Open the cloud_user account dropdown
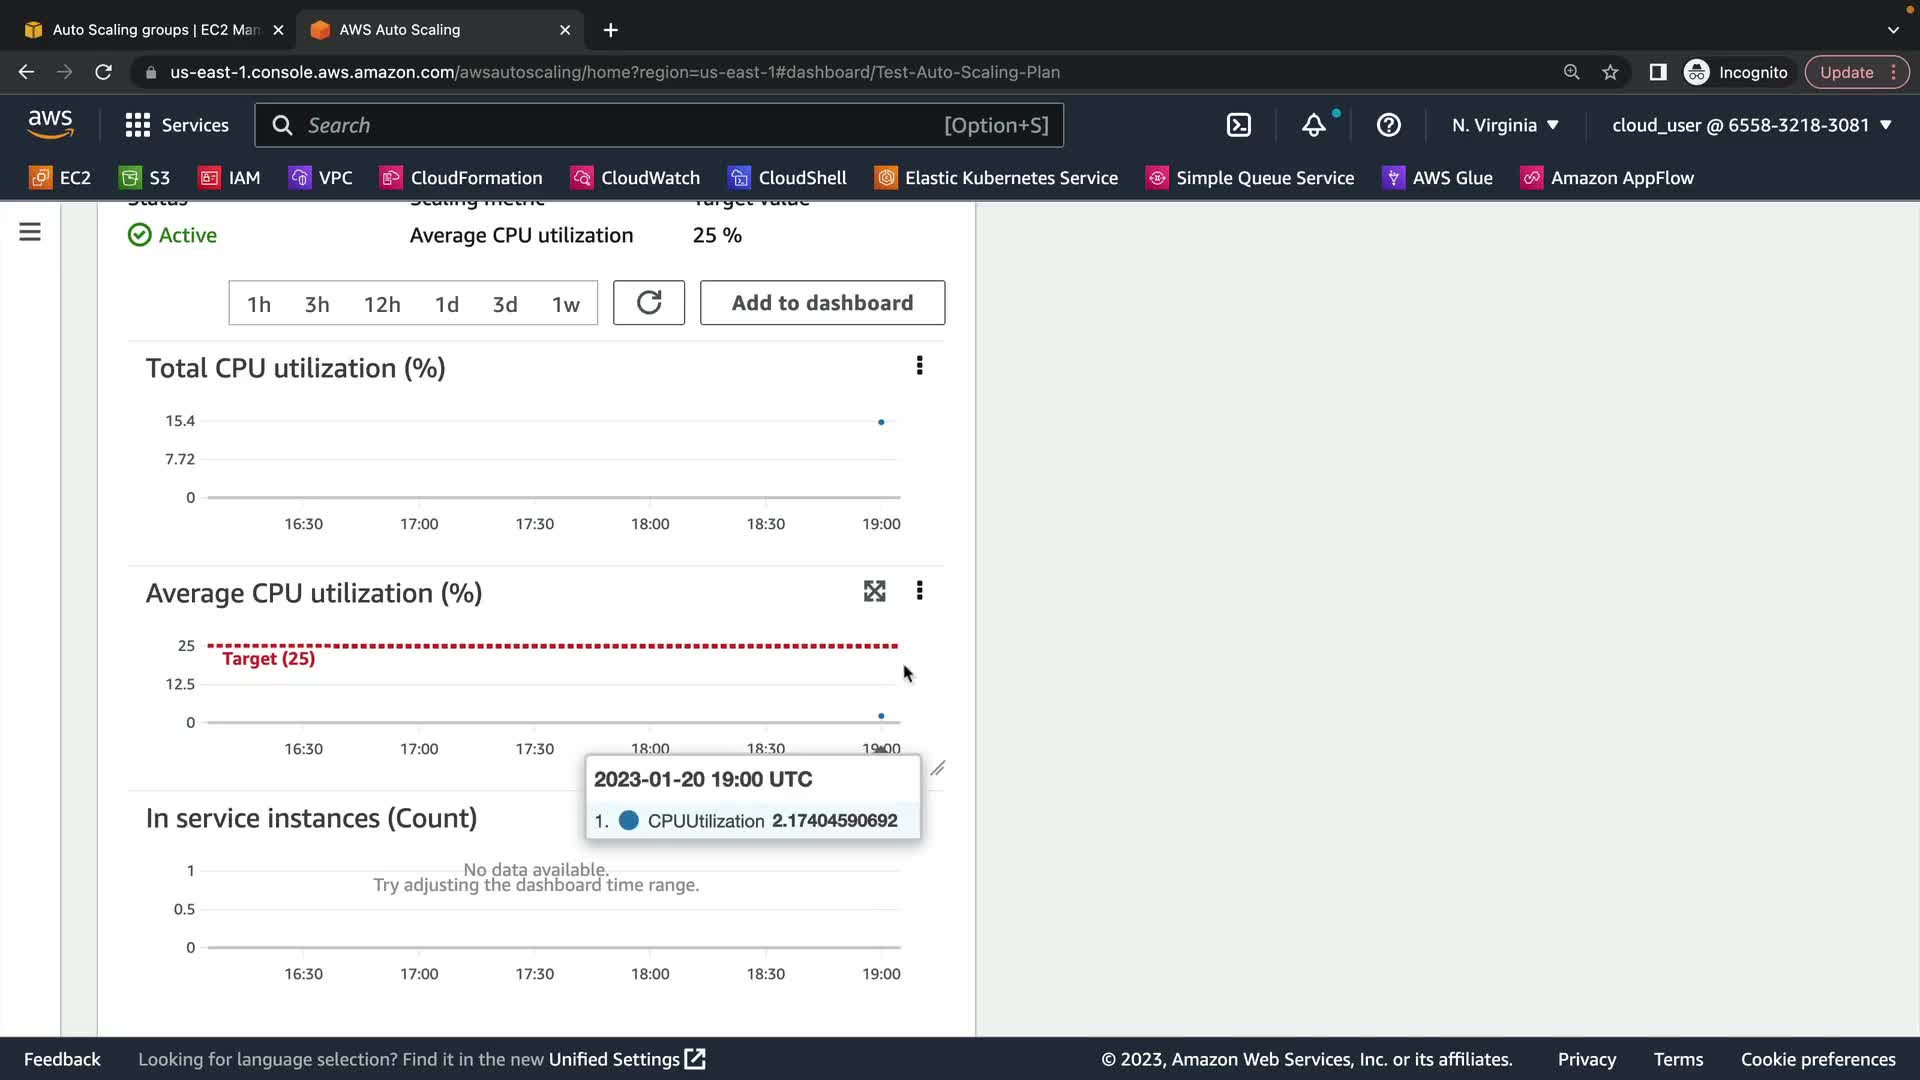Image resolution: width=1920 pixels, height=1080 pixels. [x=1751, y=125]
